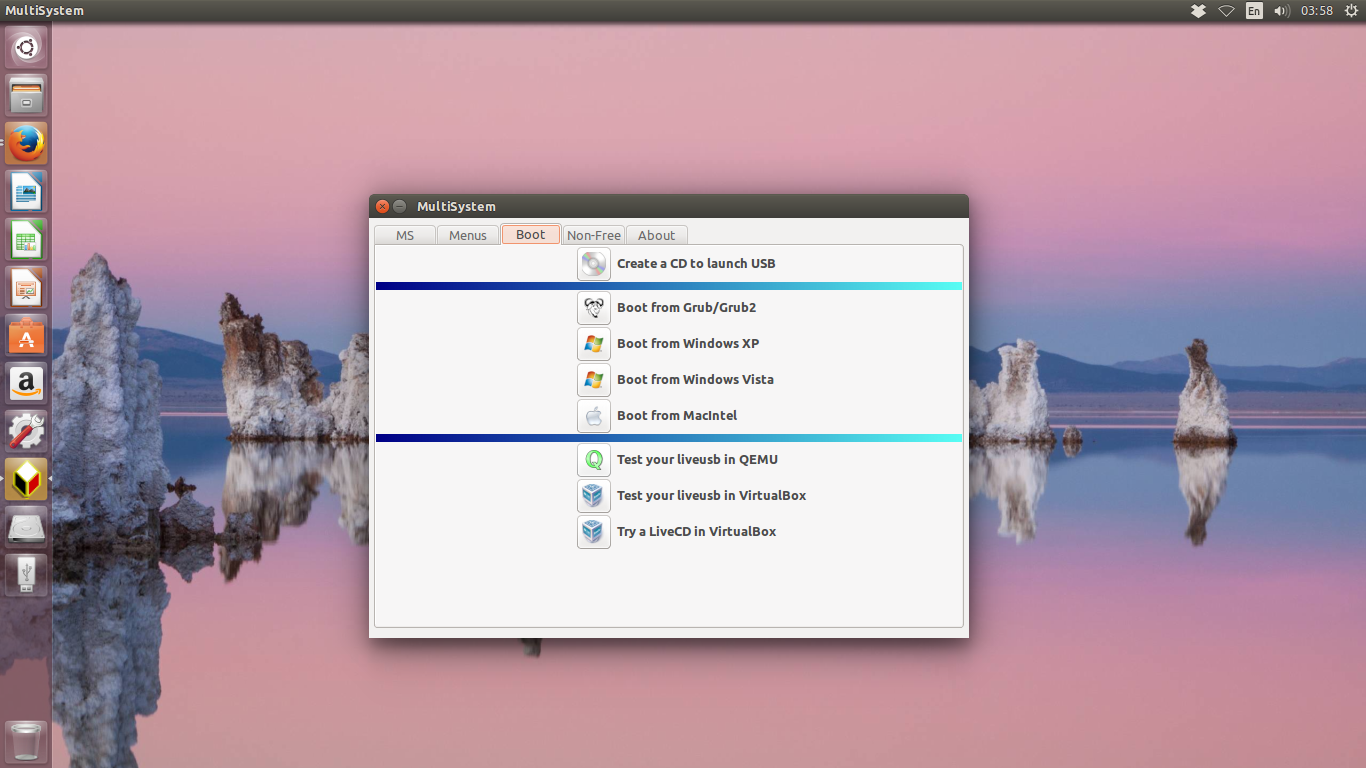Click the Create a CD to launch USB label
Screen dimensions: 1366x768
click(x=696, y=264)
